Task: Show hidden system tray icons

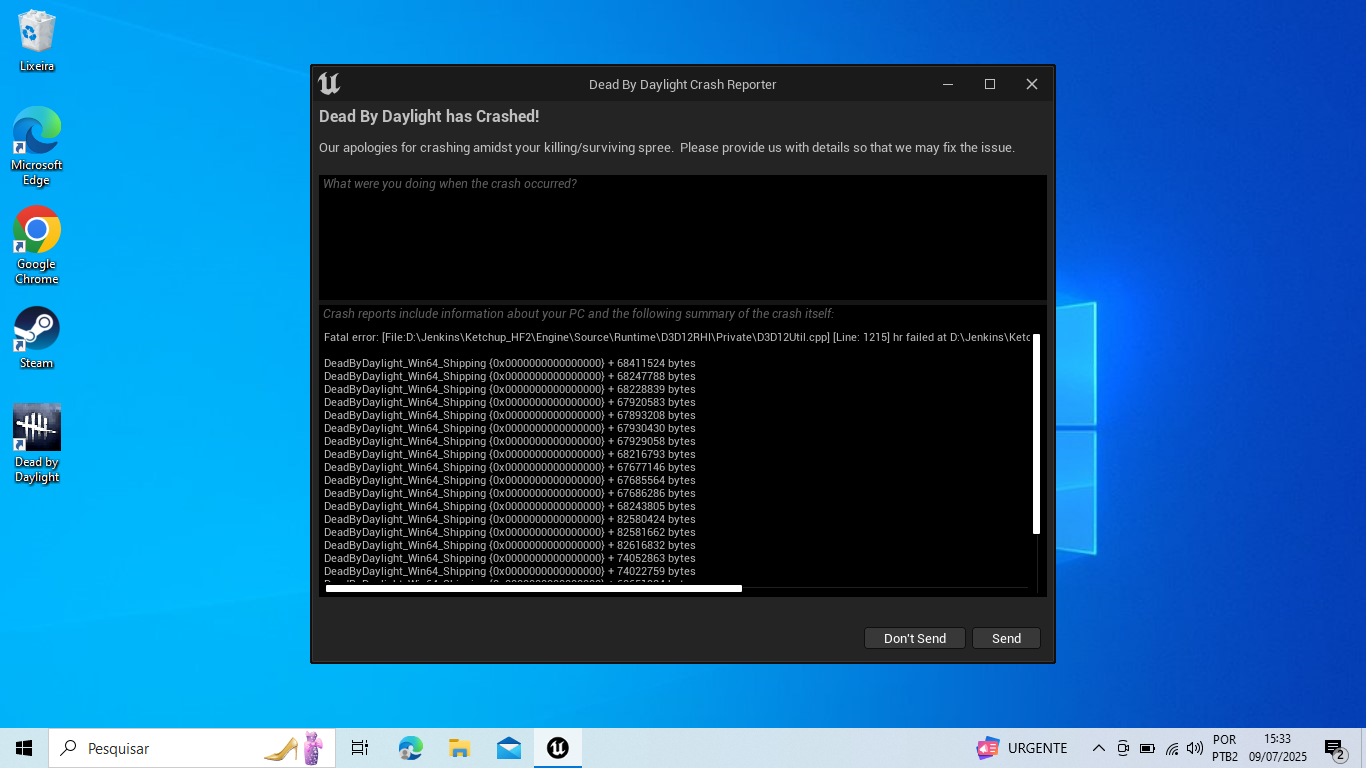Action: click(1098, 748)
